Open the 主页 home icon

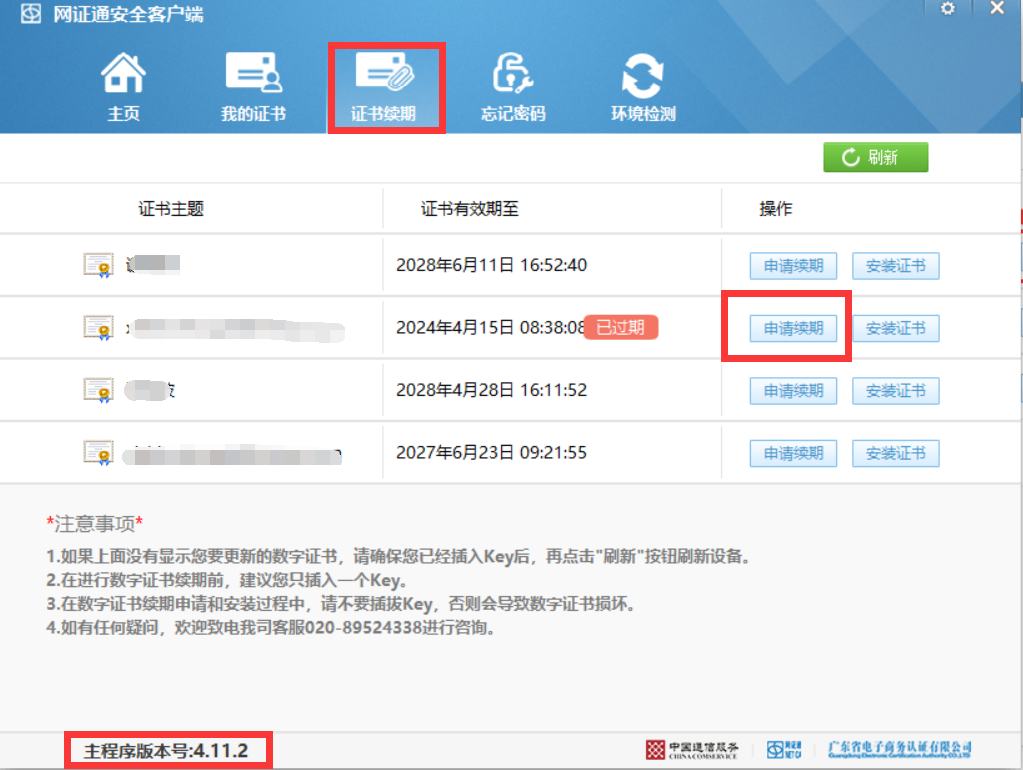pos(124,88)
